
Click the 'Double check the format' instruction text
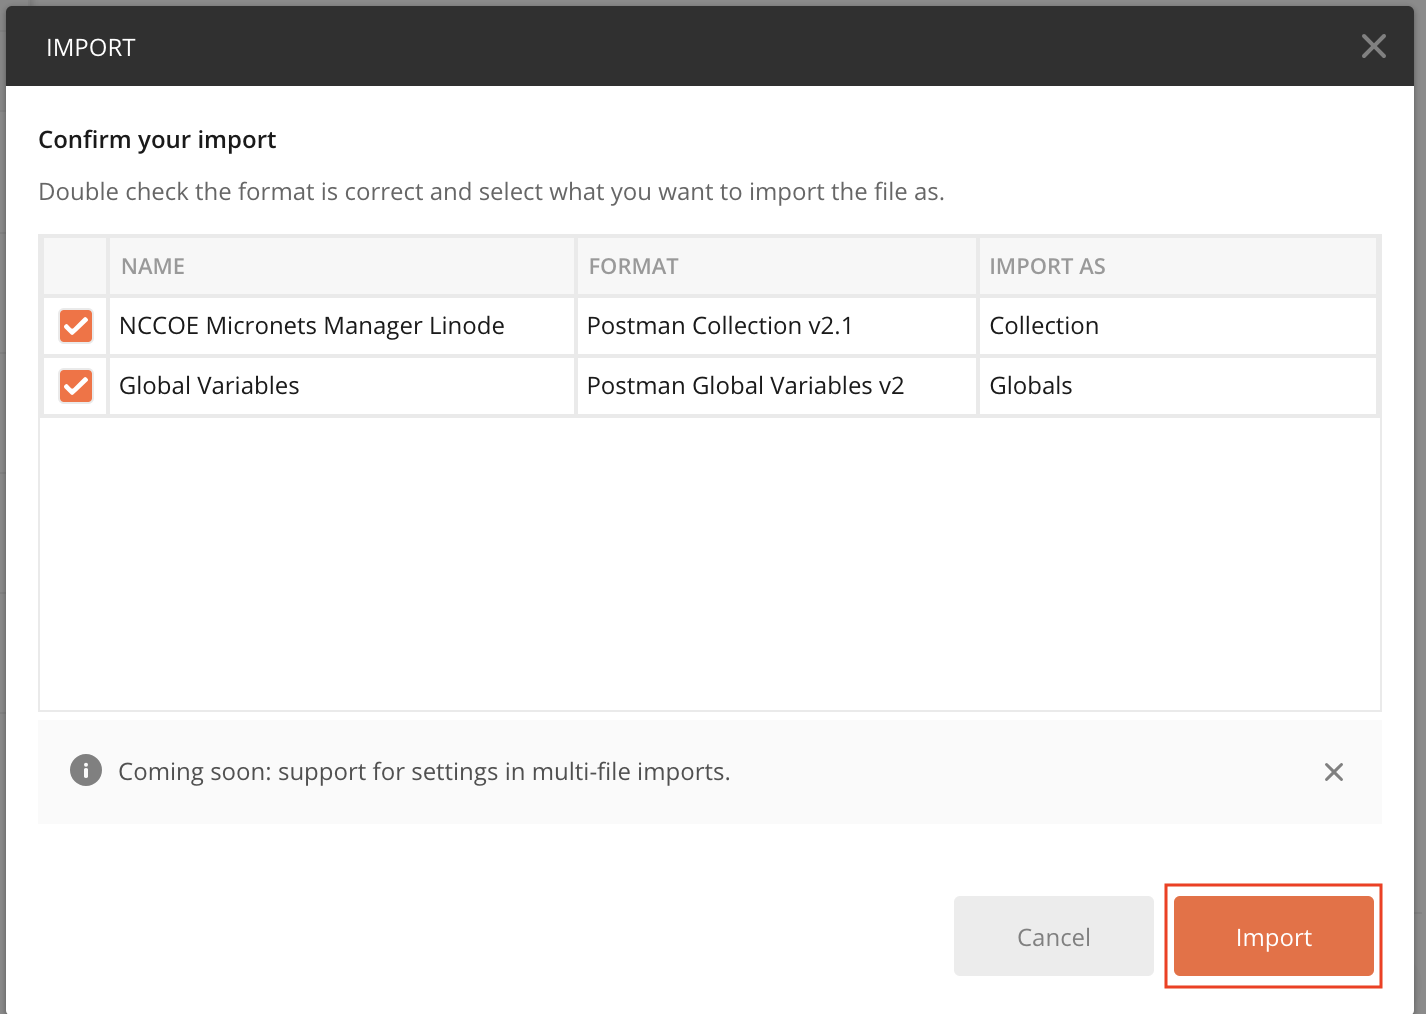[x=491, y=191]
